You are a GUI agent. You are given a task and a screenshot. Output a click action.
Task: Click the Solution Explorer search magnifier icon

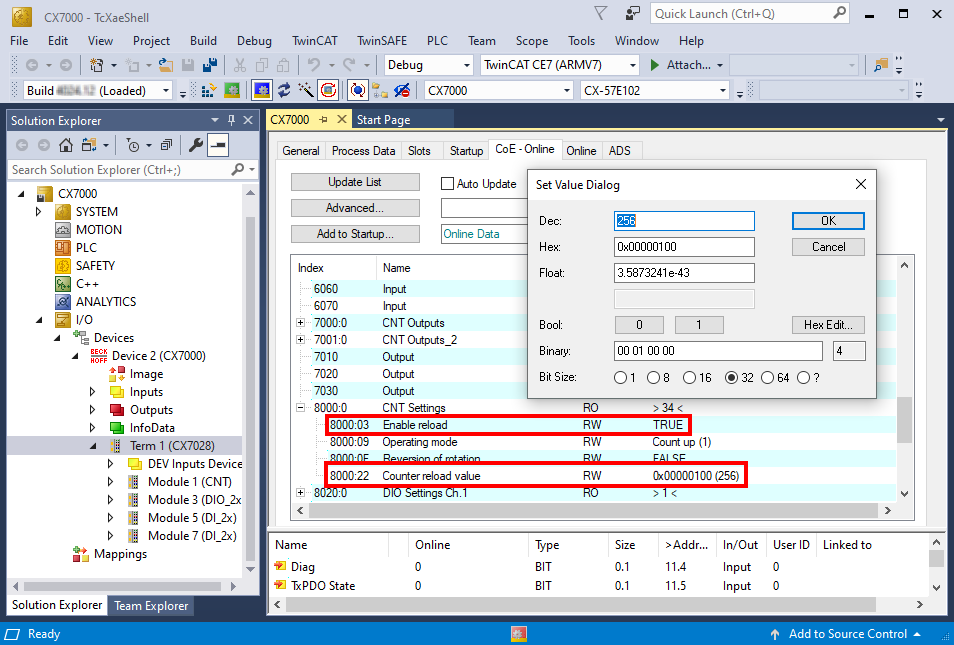(237, 170)
